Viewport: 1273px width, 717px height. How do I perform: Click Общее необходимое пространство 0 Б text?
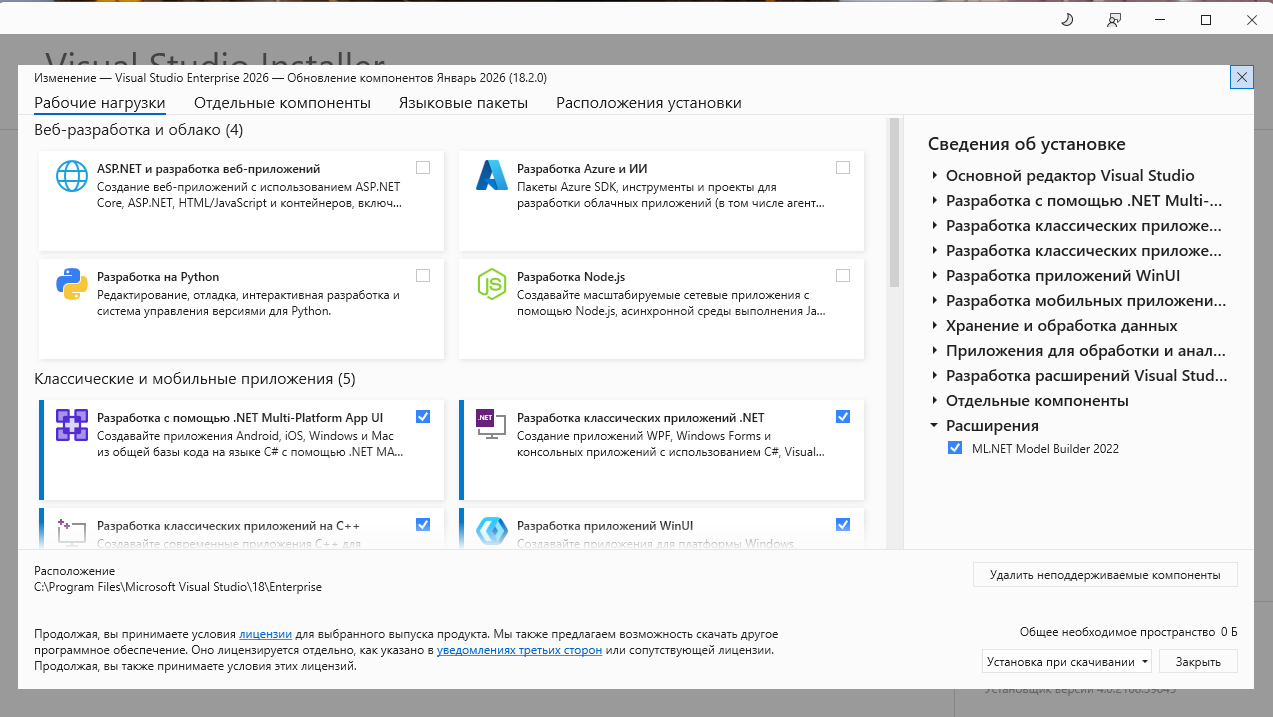click(1129, 632)
